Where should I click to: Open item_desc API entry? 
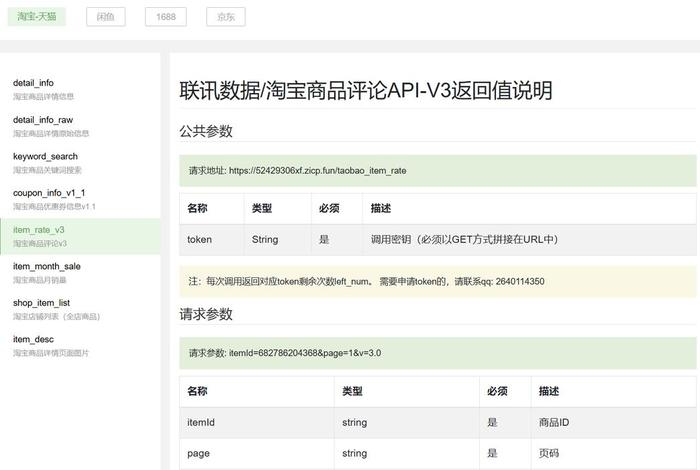coord(80,346)
